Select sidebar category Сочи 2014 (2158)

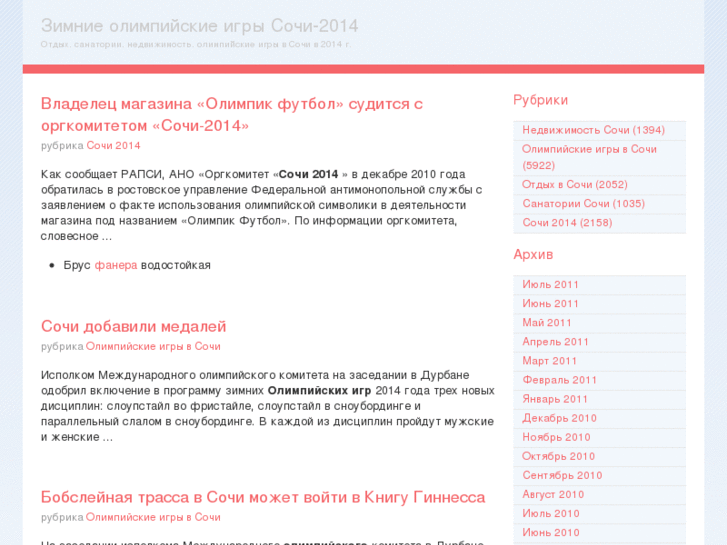pos(568,223)
